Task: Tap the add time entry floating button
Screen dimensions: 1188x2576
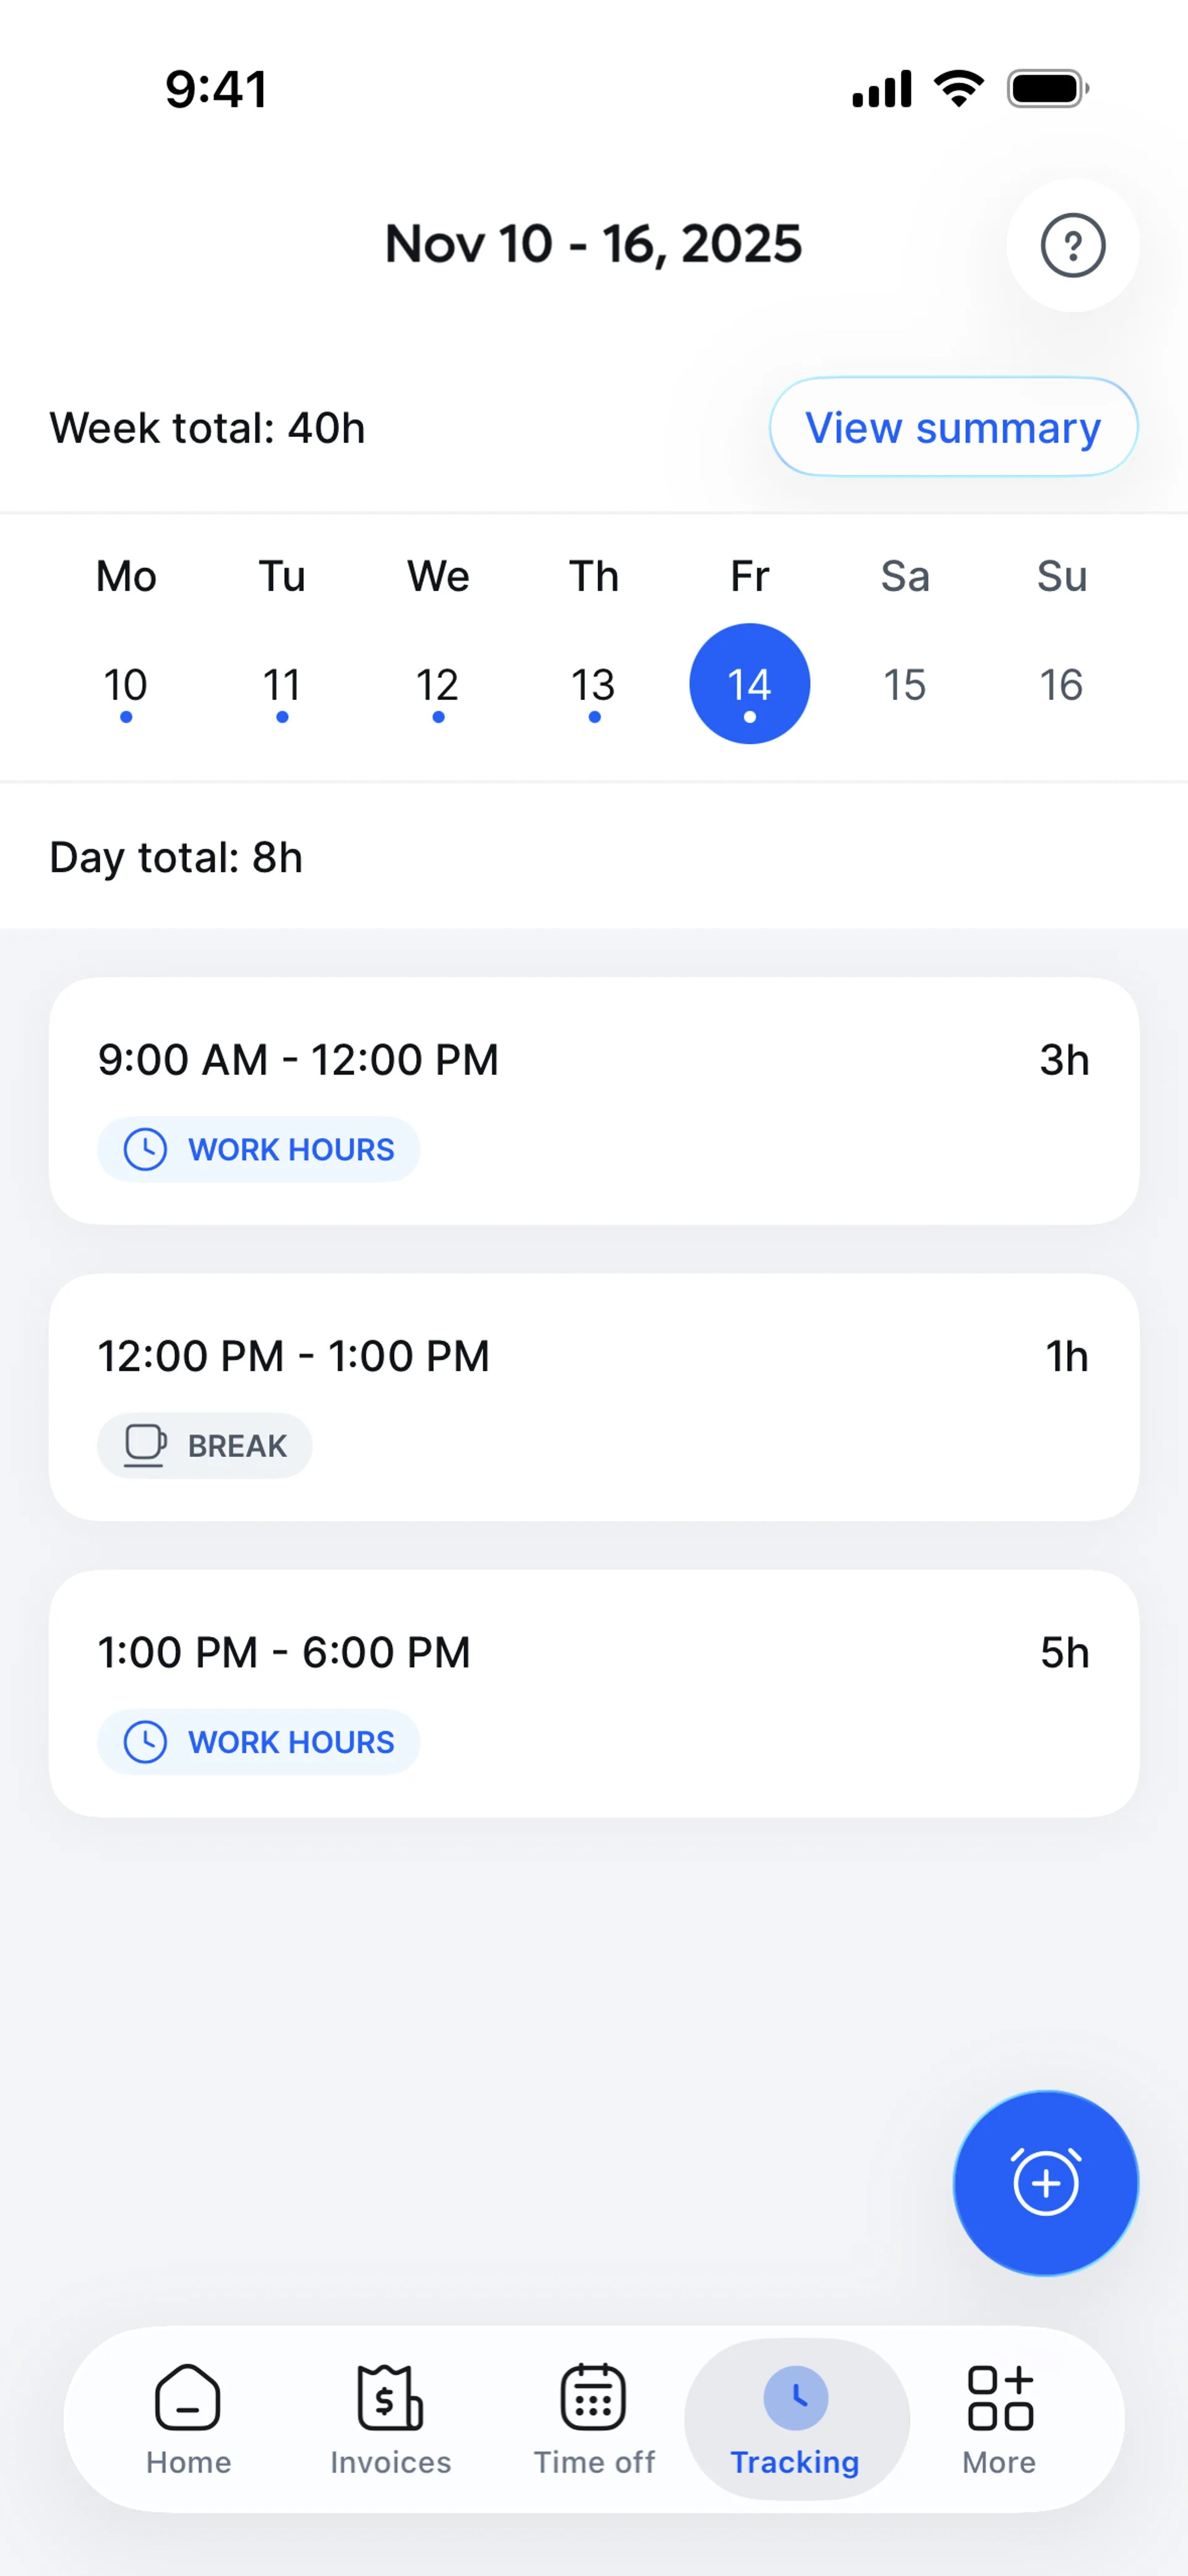Action: click(1045, 2182)
